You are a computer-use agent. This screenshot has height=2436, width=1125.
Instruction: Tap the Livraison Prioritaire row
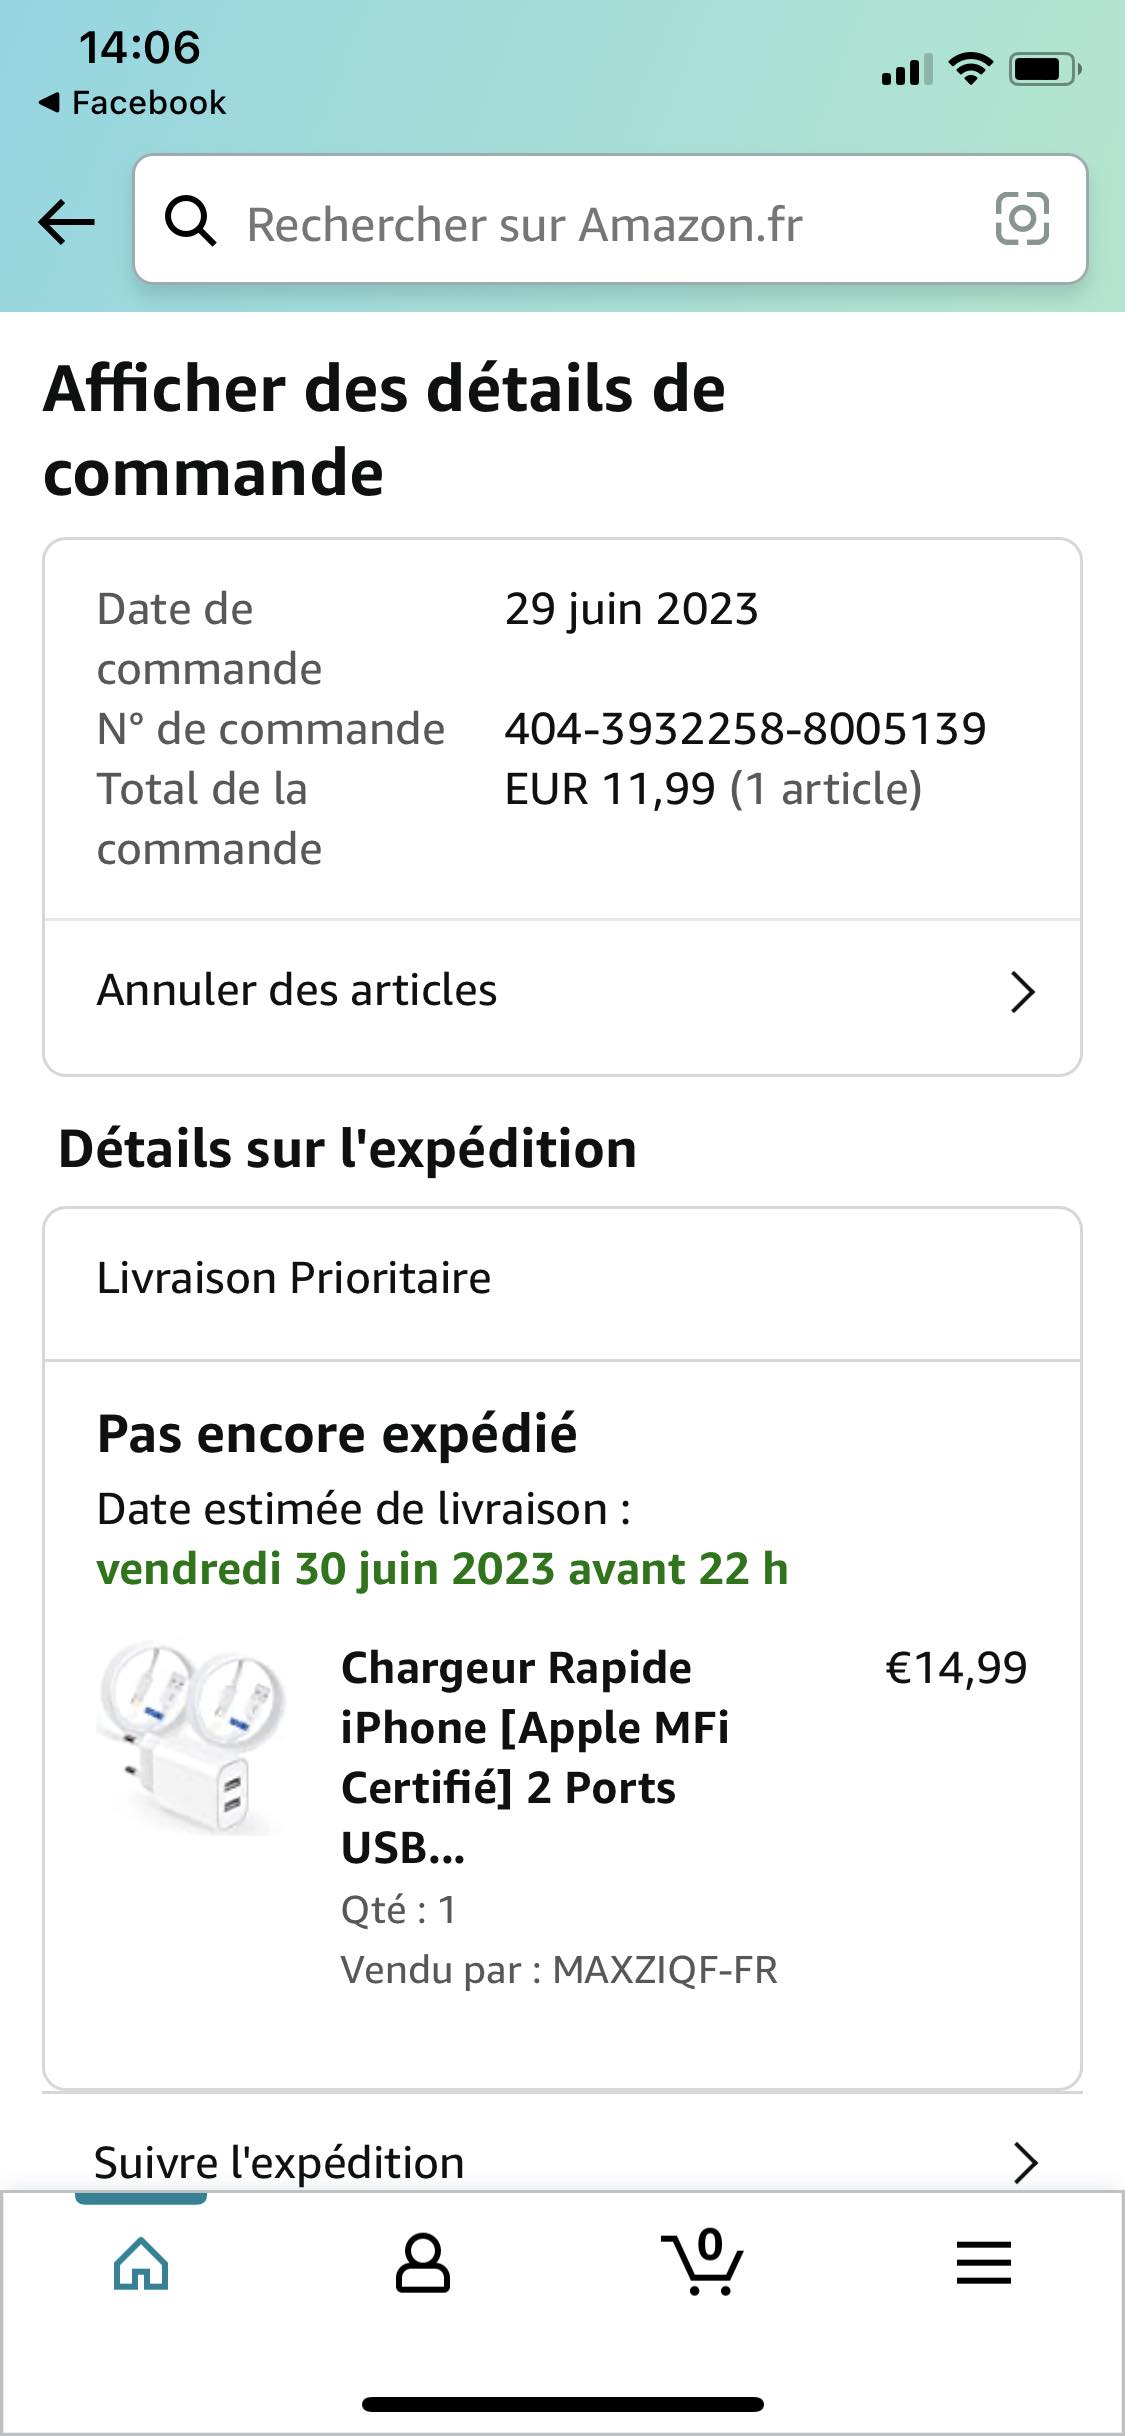coord(294,1278)
